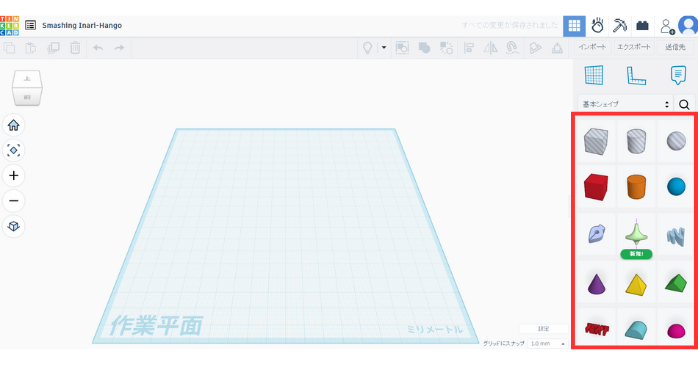The height and width of the screenshot is (365, 698).
Task: Open the Bricks mode icon
Action: [642, 26]
